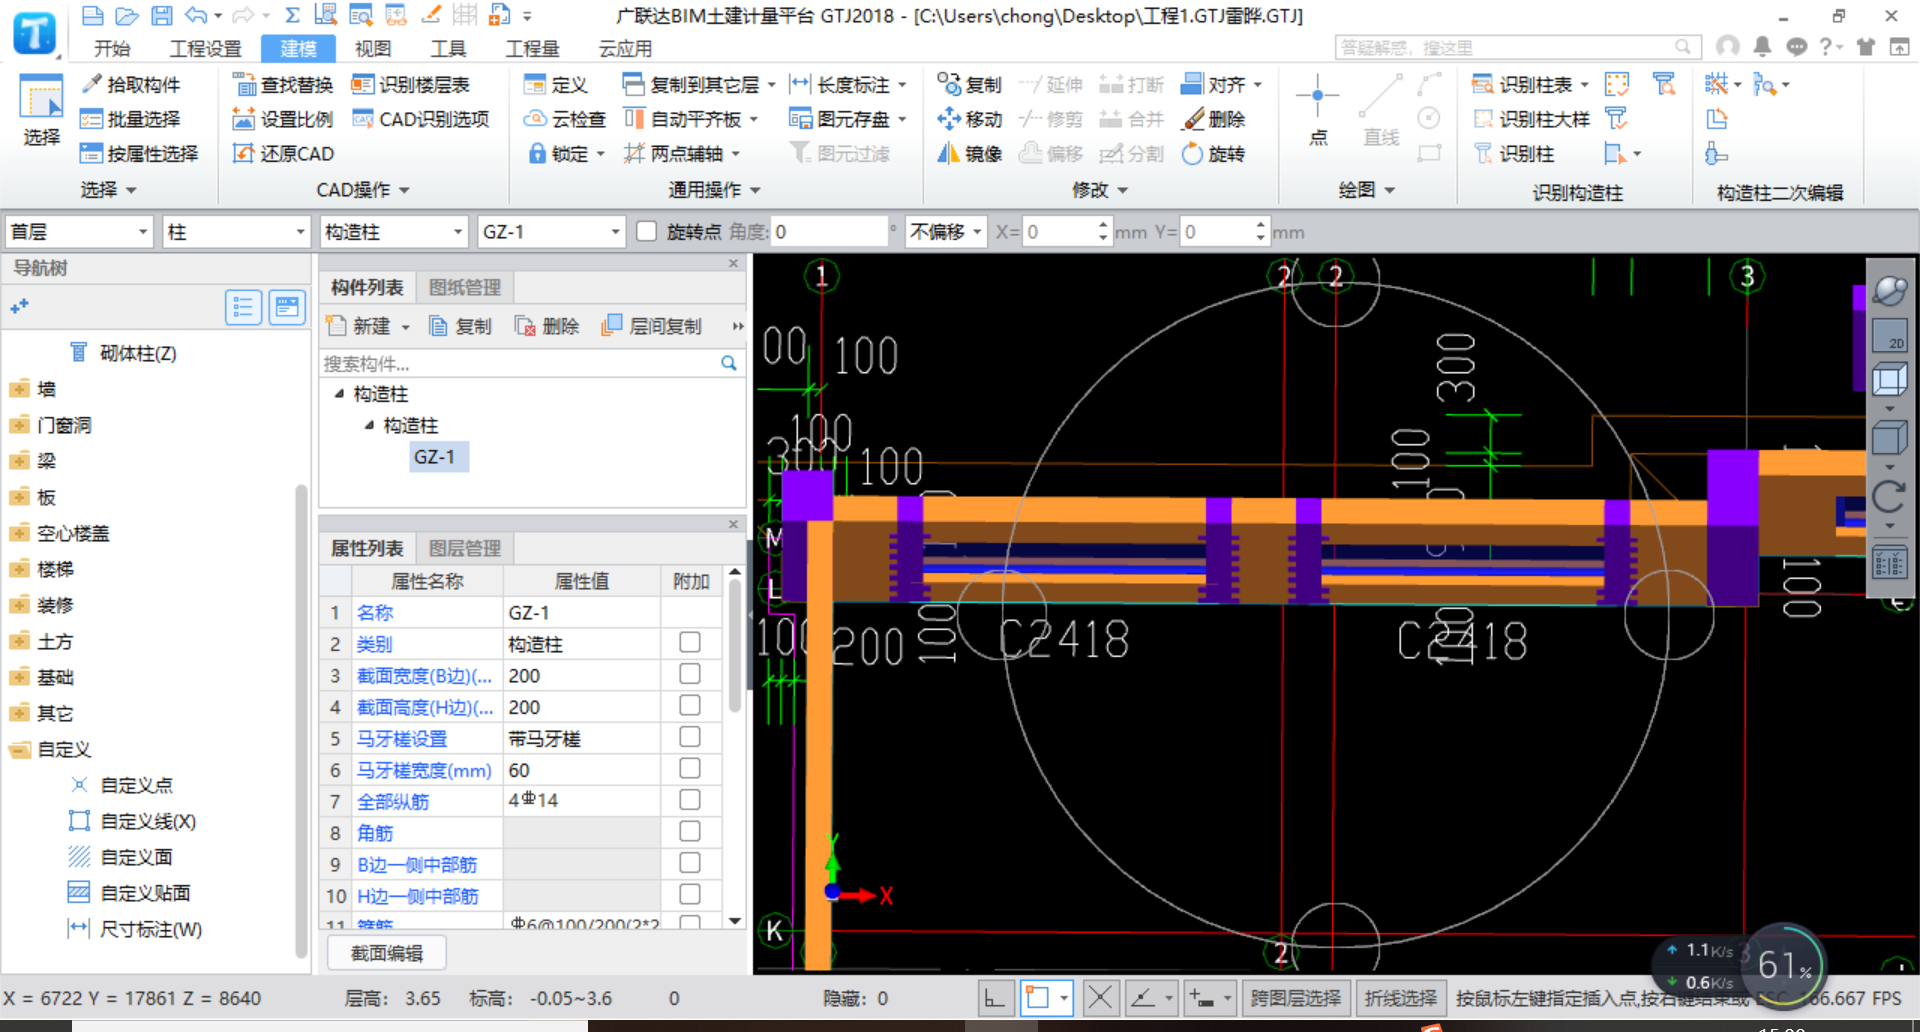
Task: Open 设置比例 set scale tool
Action: [x=283, y=119]
